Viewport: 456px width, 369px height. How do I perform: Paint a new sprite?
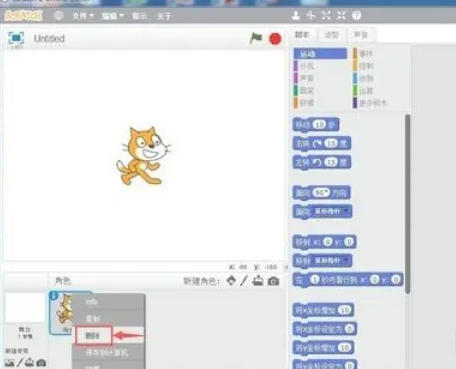pos(244,281)
